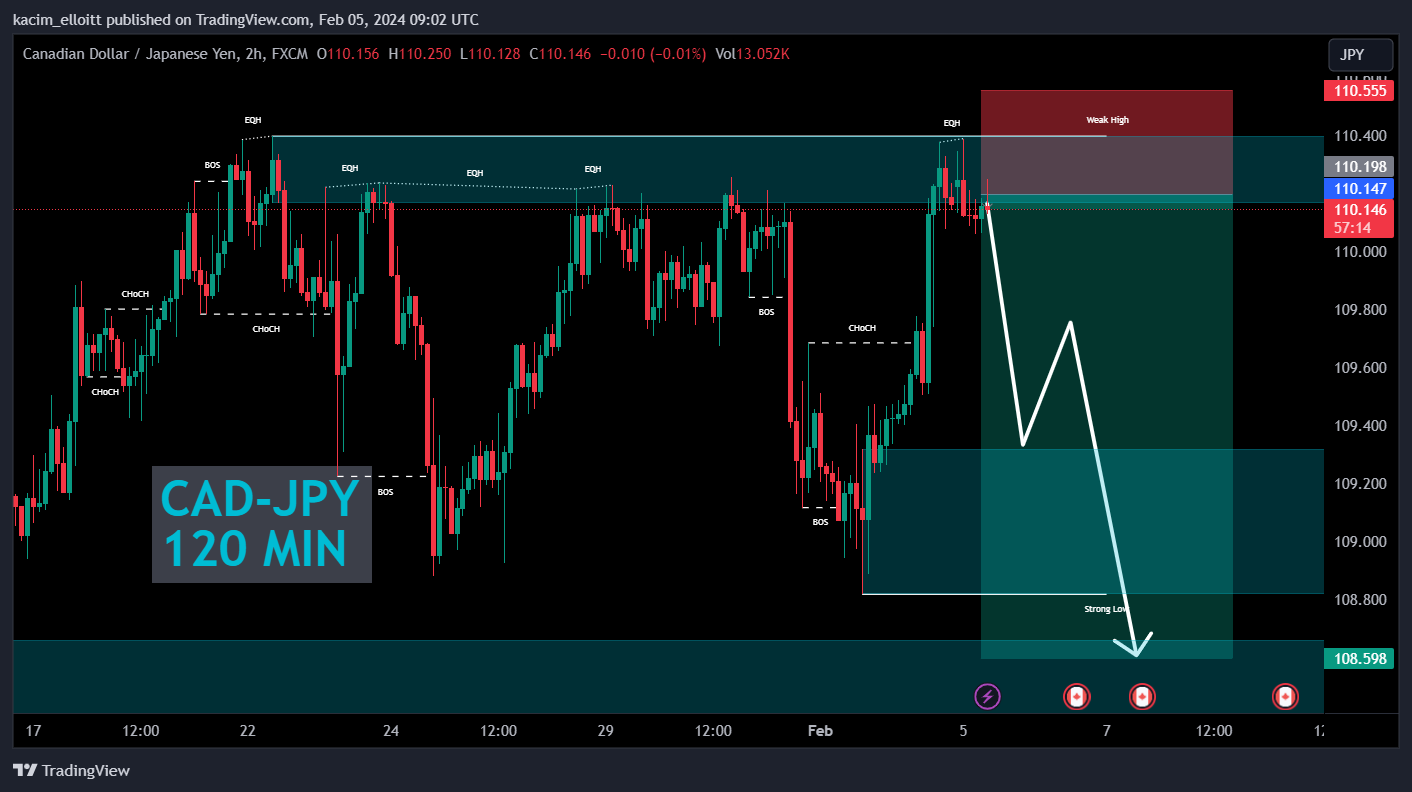The image size is (1412, 792).
Task: Click the 110.000 price axis value
Action: coord(1359,252)
